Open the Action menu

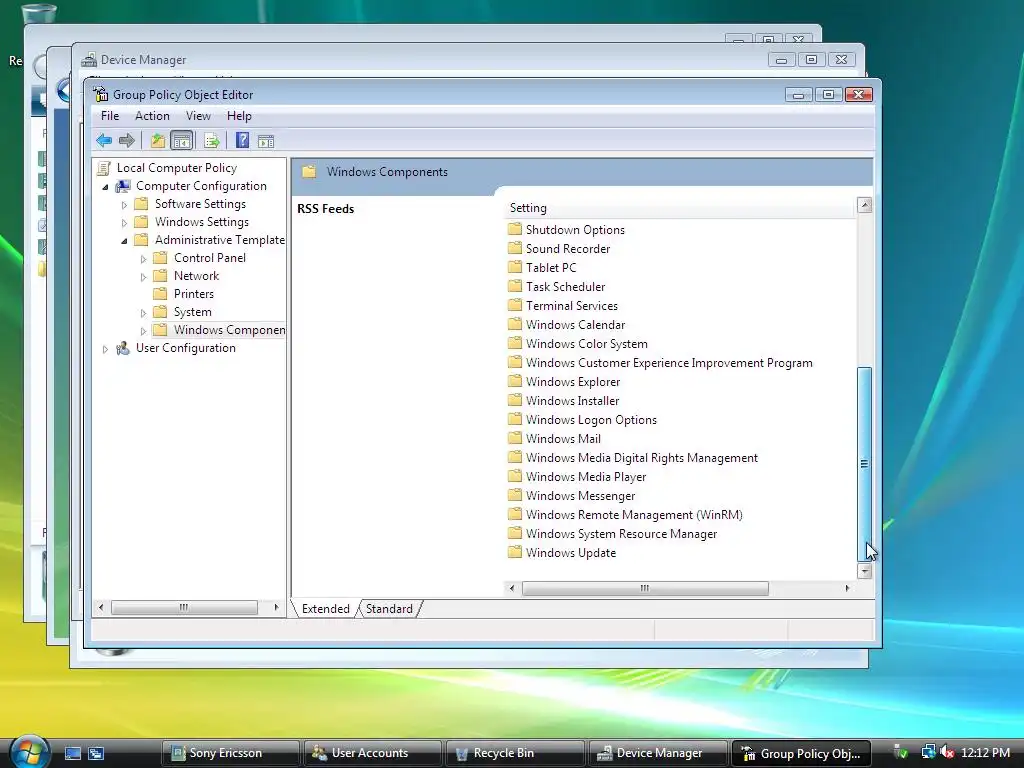point(152,116)
